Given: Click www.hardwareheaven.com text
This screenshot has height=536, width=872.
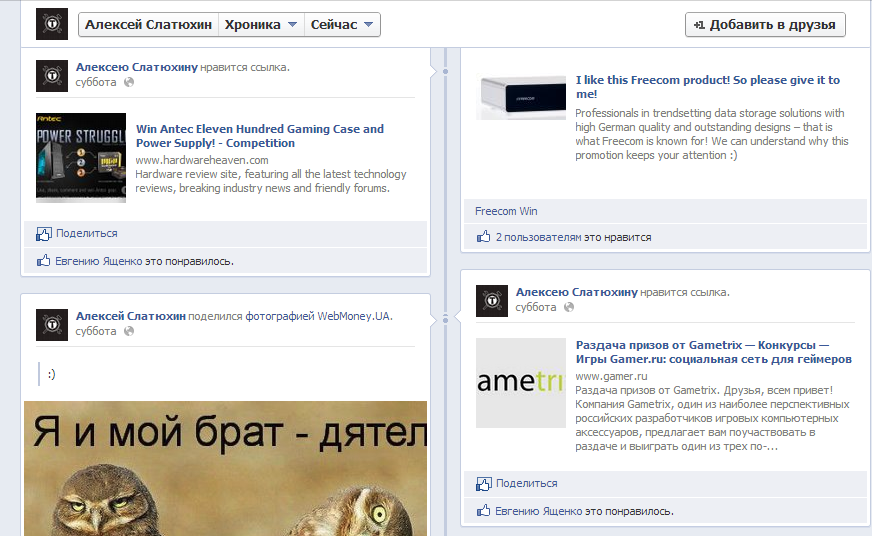Looking at the screenshot, I should tap(202, 160).
